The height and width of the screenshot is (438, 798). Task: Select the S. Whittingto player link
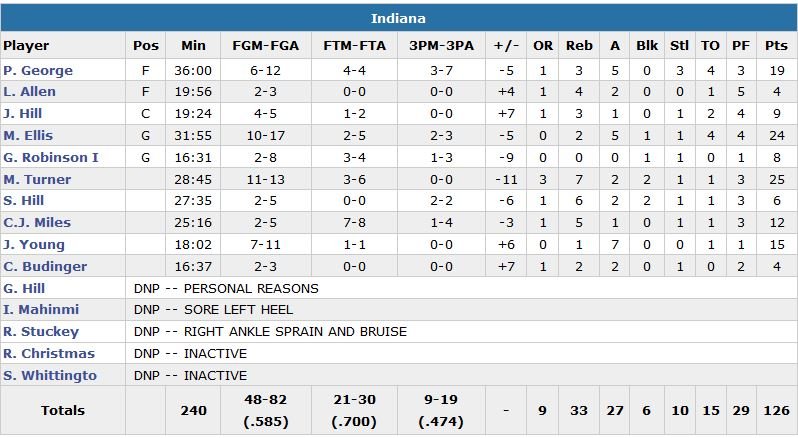(49, 376)
